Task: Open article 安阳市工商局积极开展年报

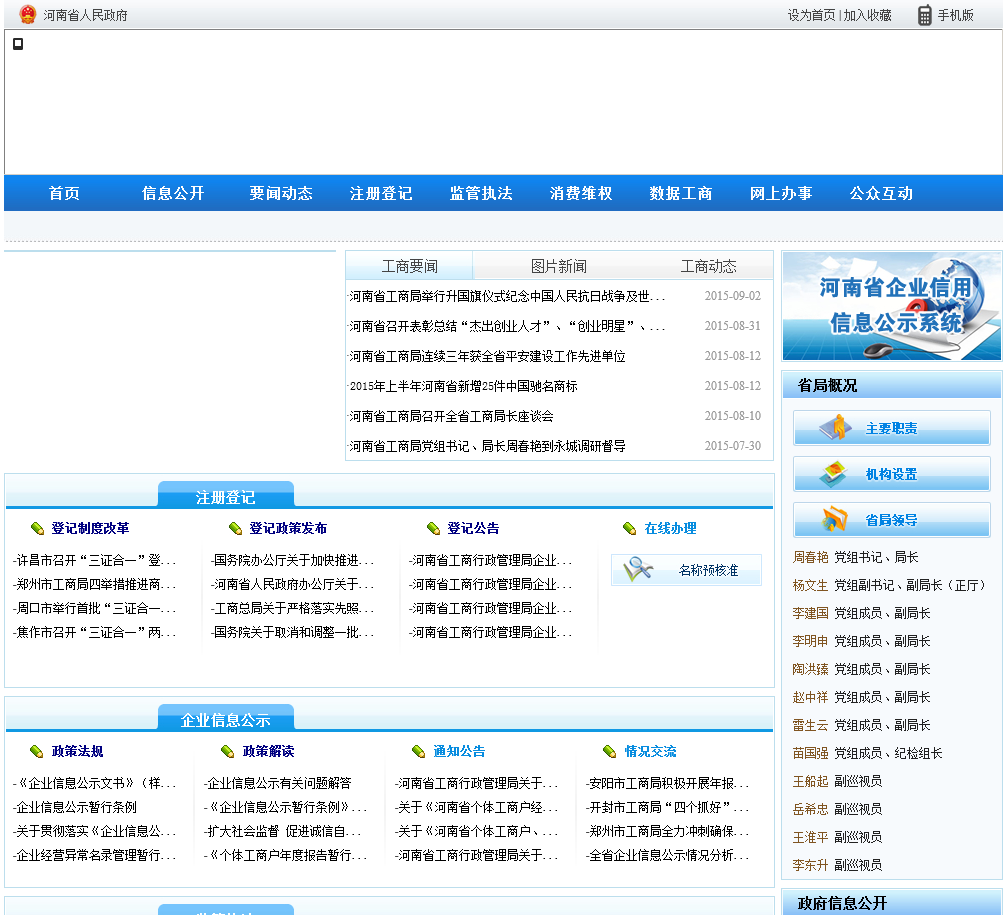Action: point(668,783)
